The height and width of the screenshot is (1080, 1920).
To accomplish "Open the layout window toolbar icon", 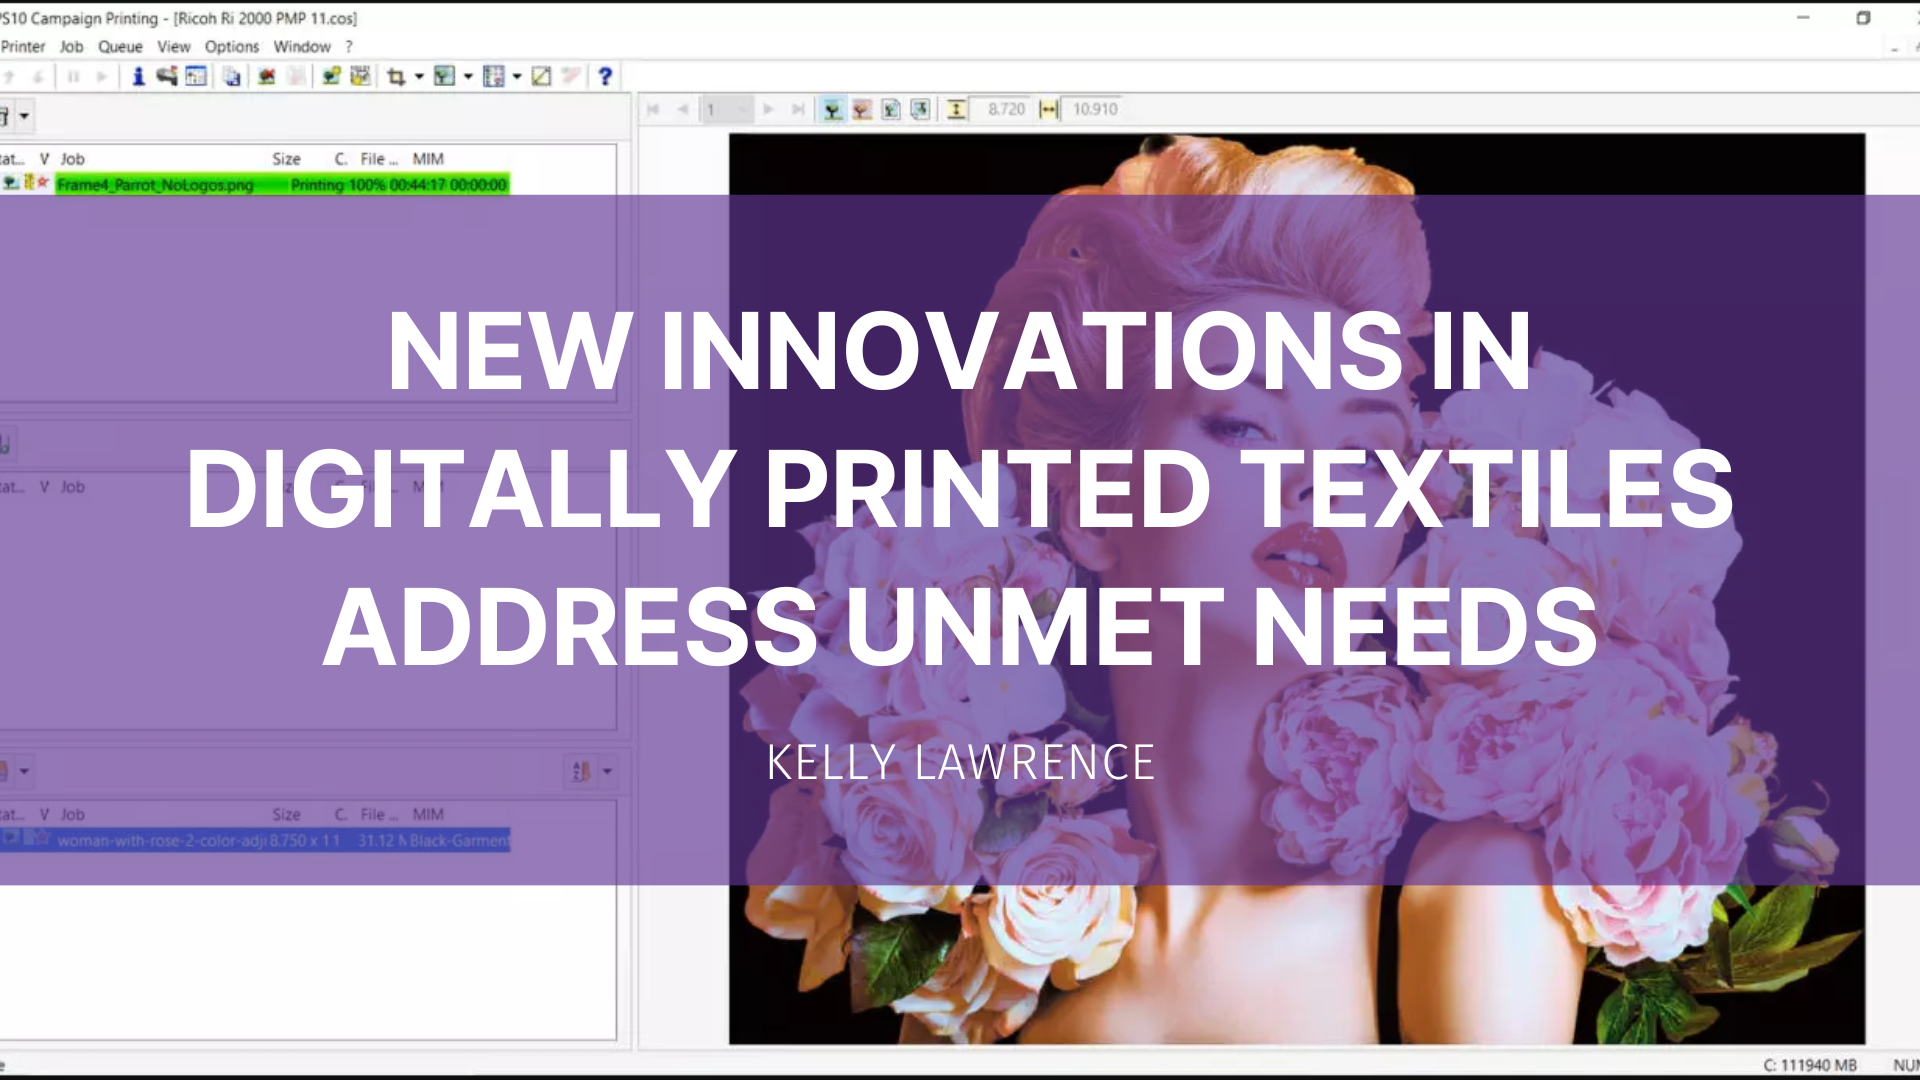I will (x=196, y=76).
